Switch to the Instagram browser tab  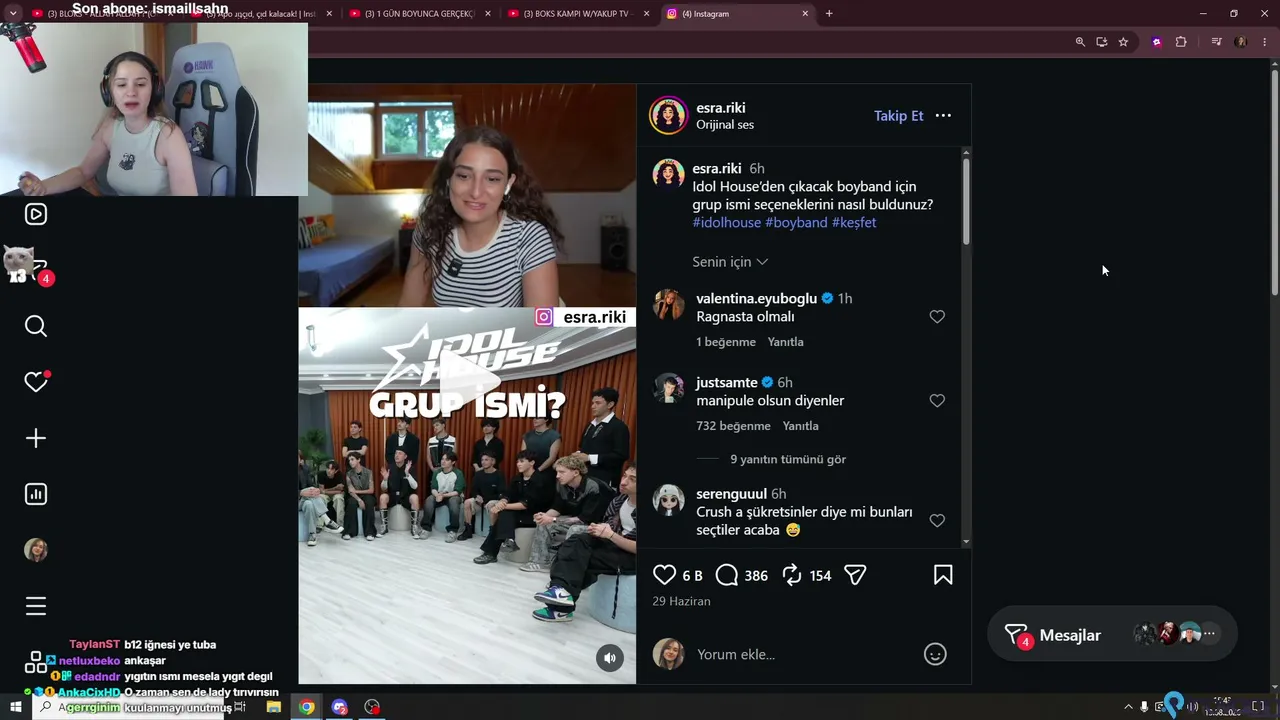click(x=737, y=14)
